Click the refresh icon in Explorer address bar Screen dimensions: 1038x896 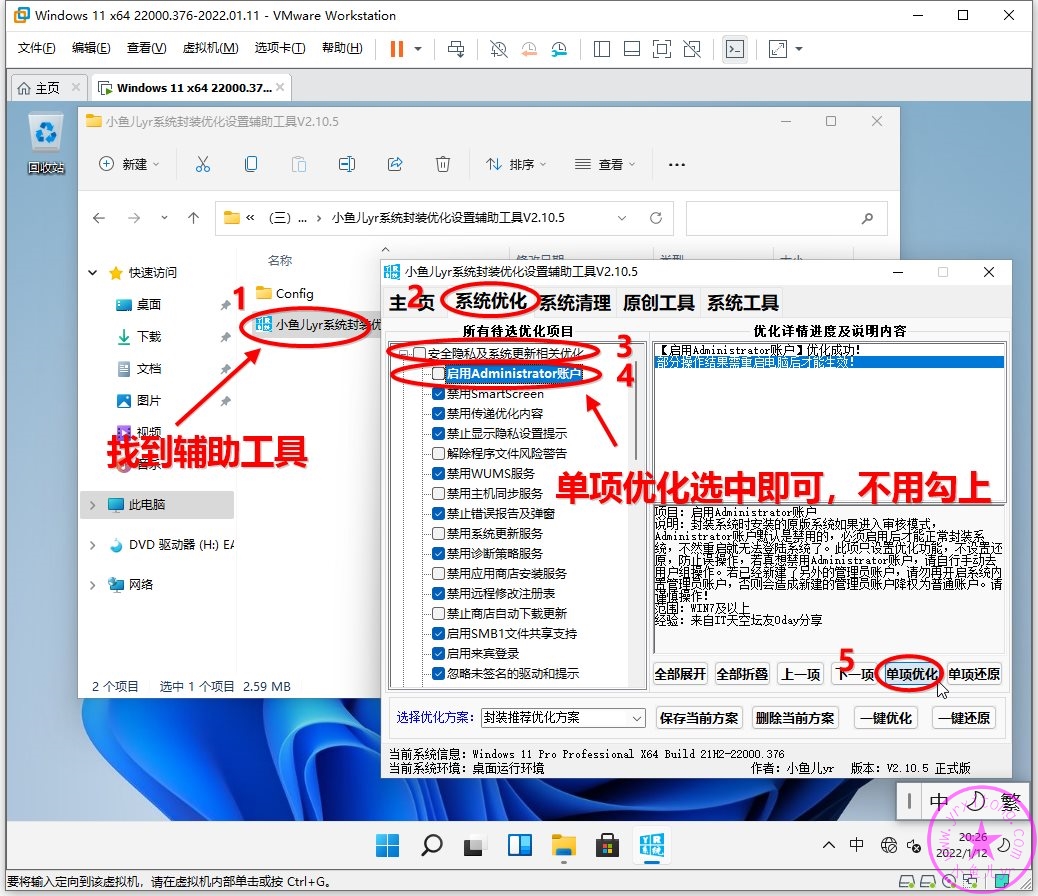tap(656, 218)
